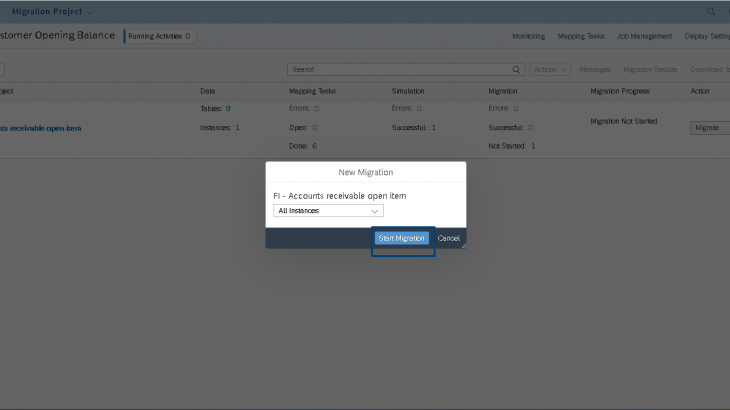The height and width of the screenshot is (410, 730).
Task: Click the dialog resize handle corner
Action: coord(463,245)
